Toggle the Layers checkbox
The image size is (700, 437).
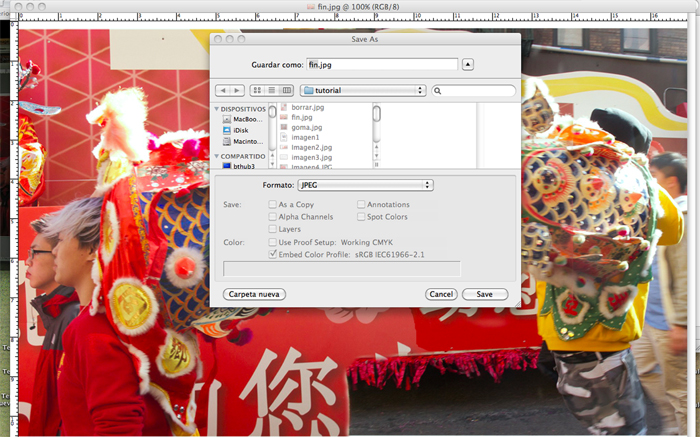coord(272,229)
